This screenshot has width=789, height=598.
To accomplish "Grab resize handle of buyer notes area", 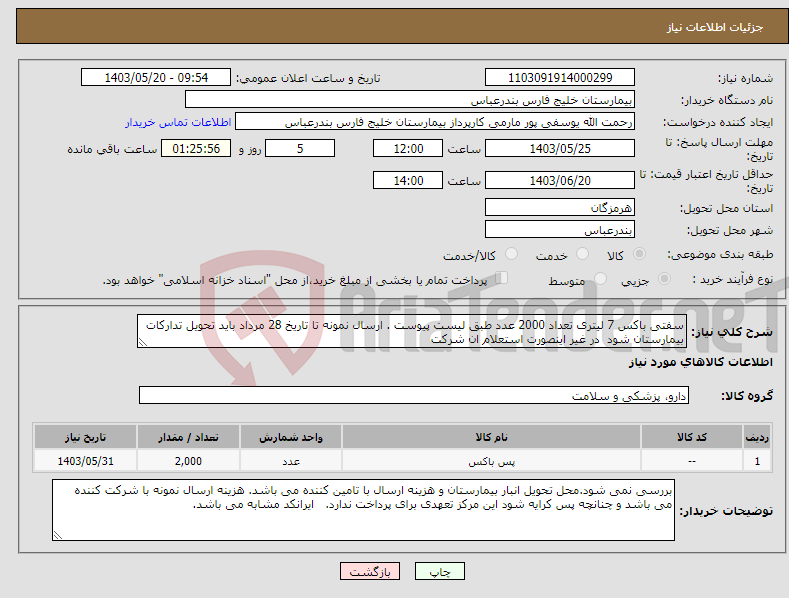I will (x=58, y=536).
